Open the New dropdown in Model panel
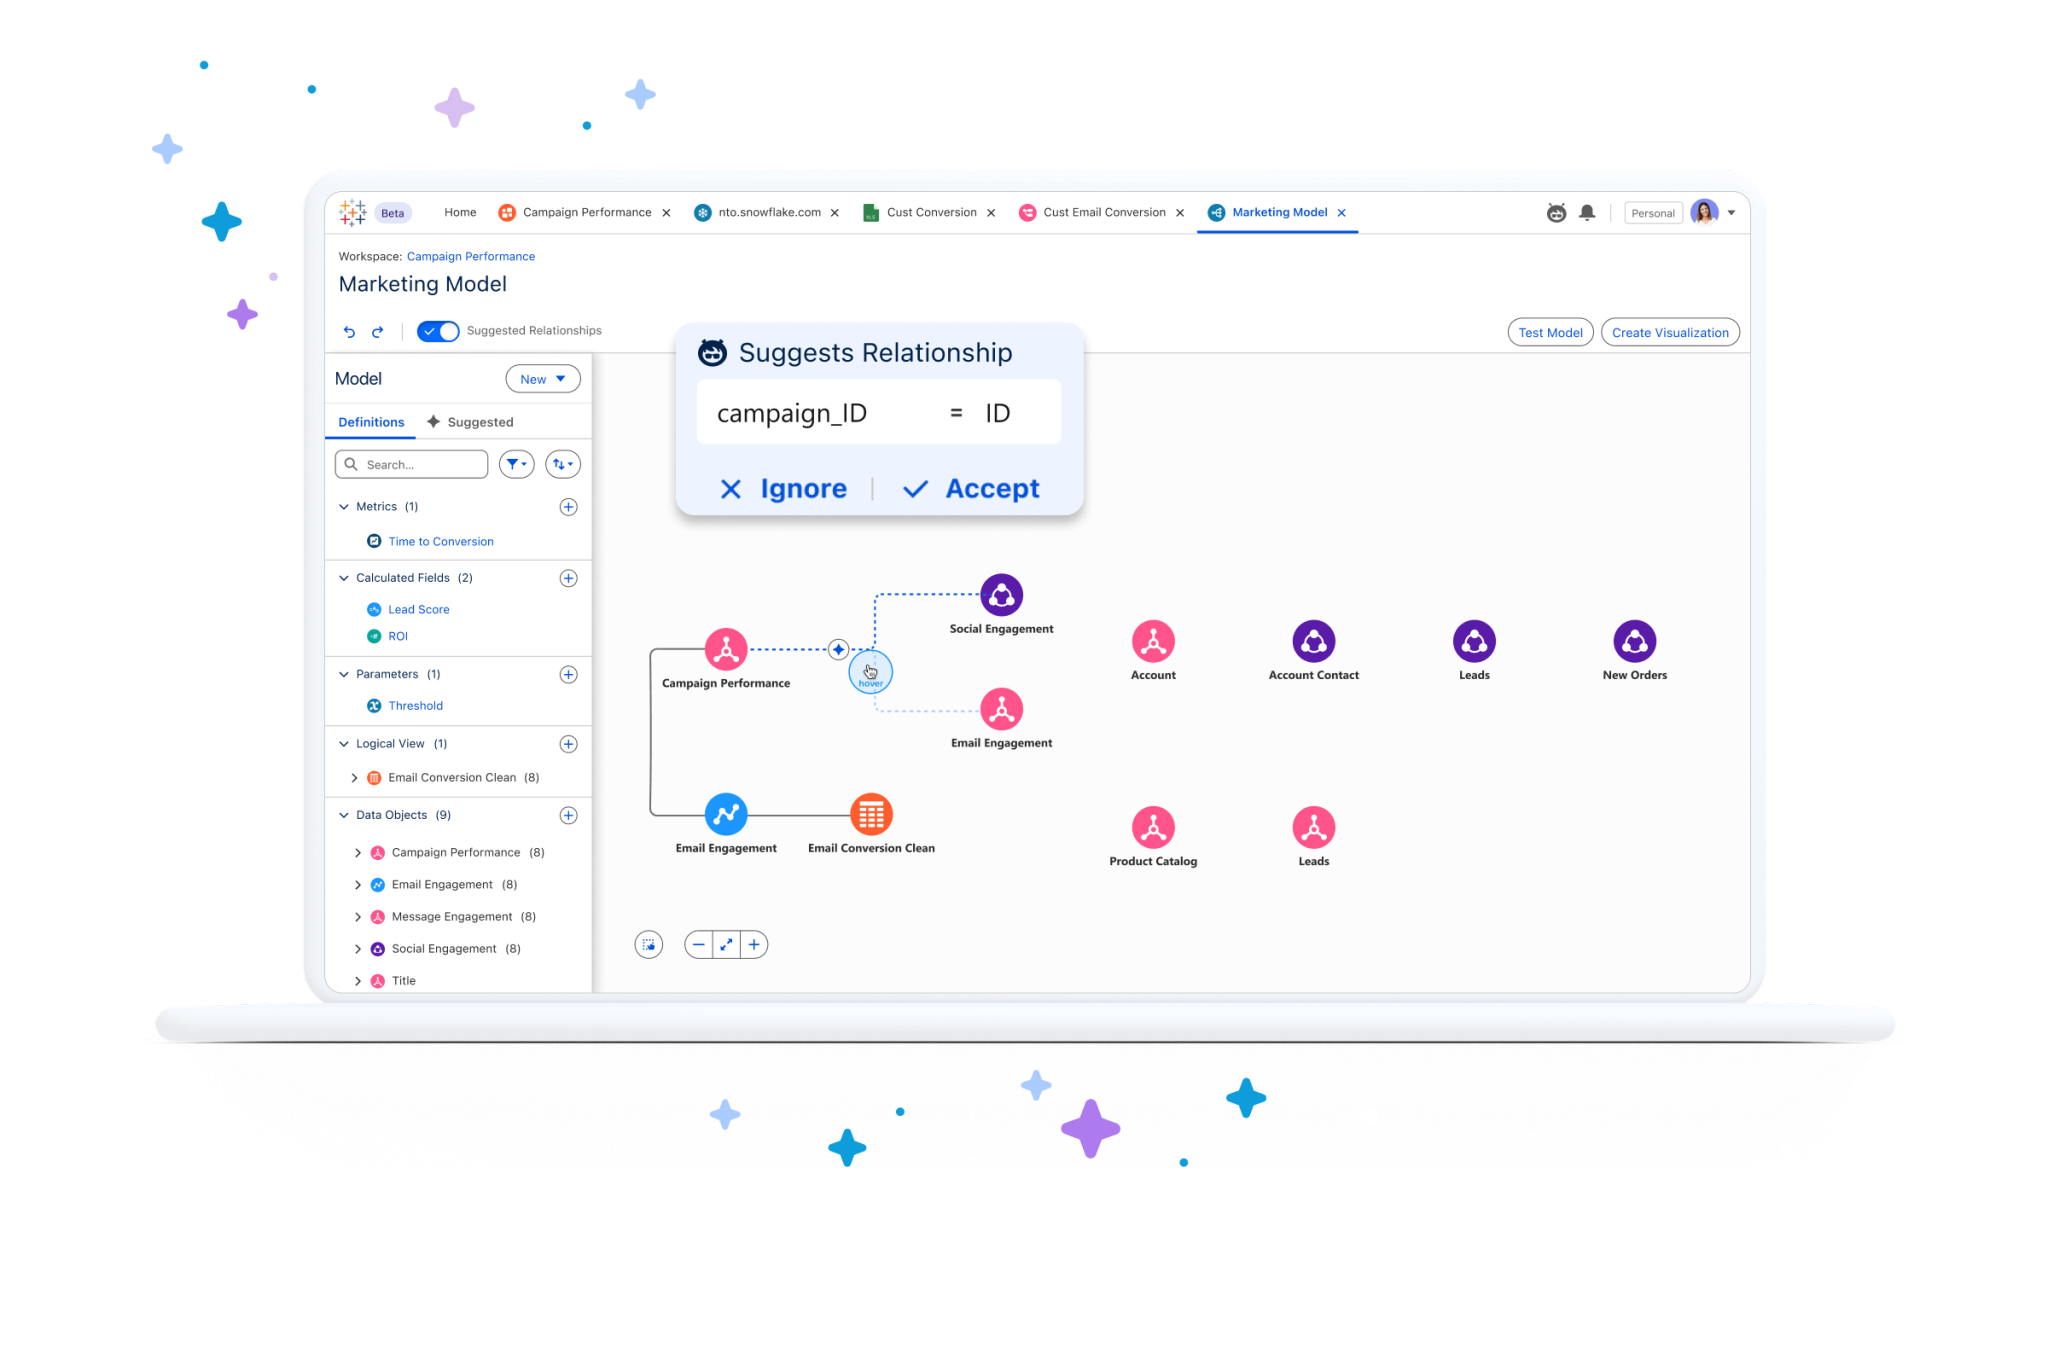The width and height of the screenshot is (2048, 1365). 542,378
